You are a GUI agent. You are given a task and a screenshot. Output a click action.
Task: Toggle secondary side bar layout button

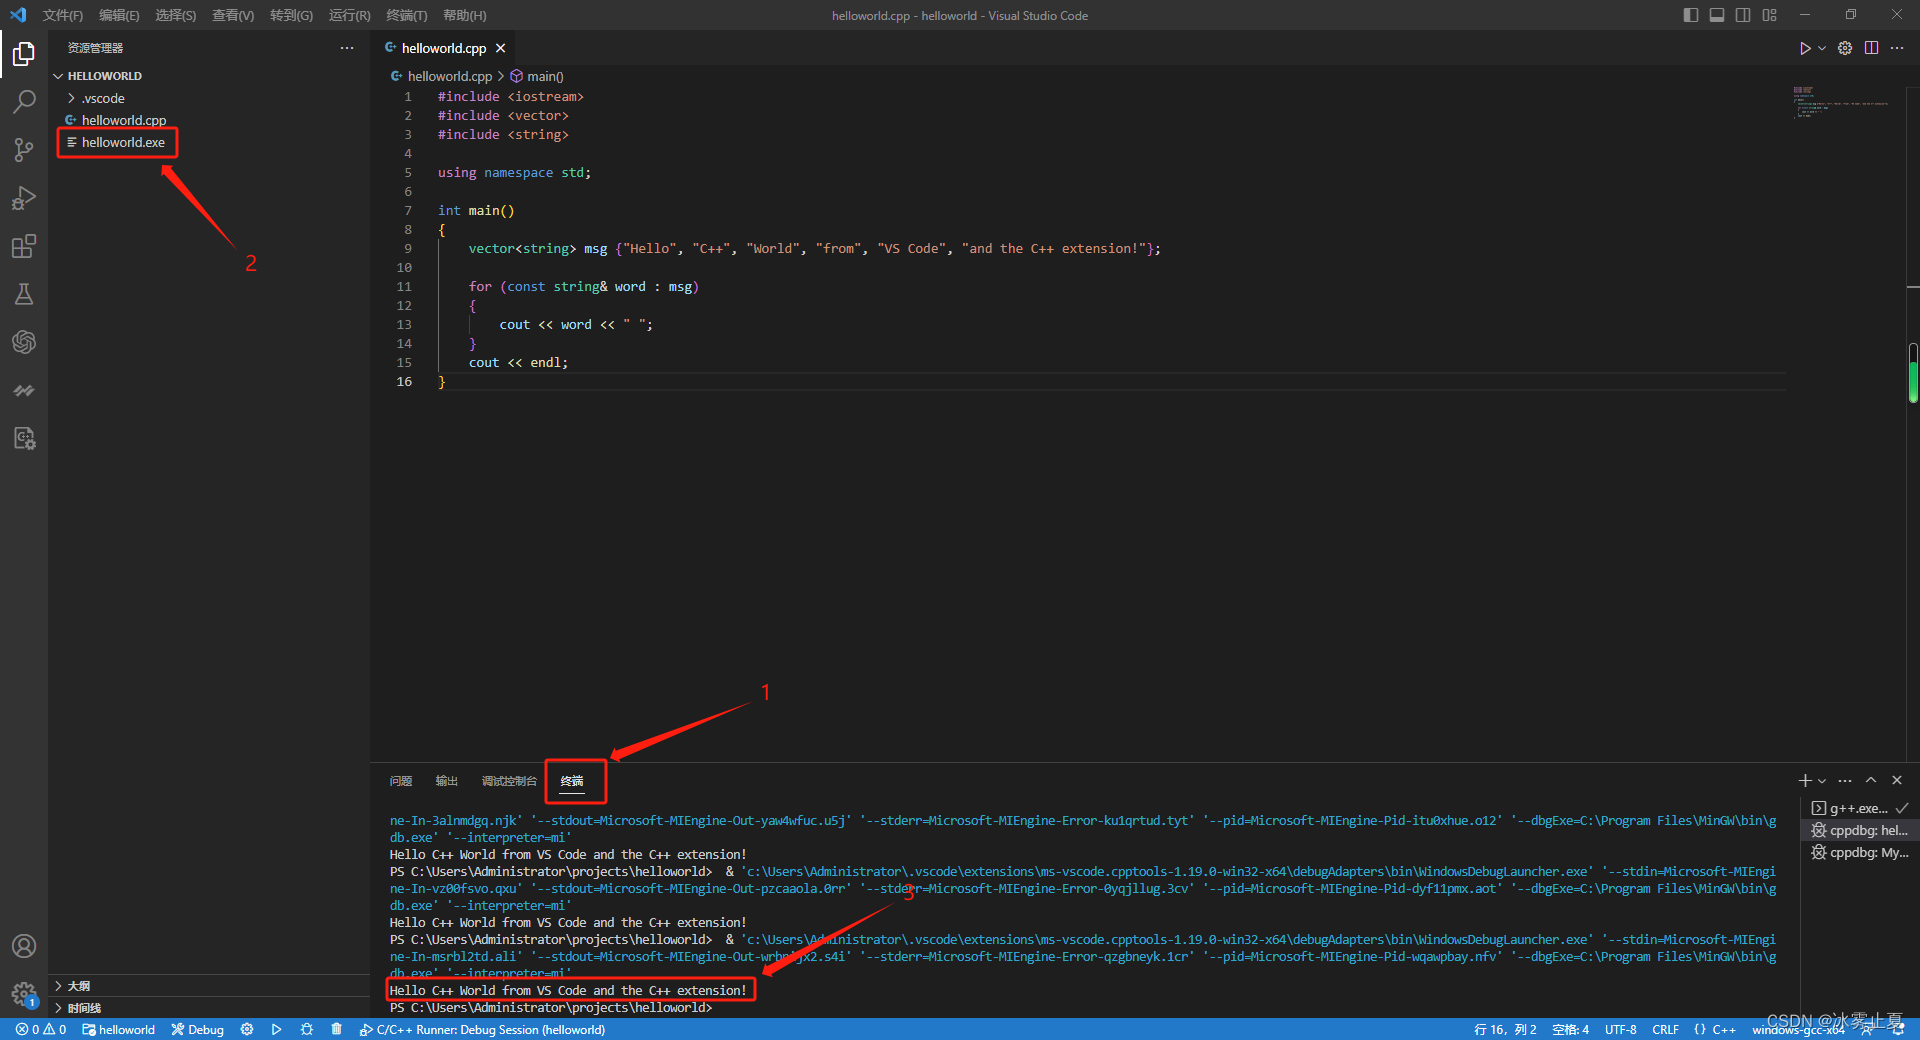[1743, 15]
